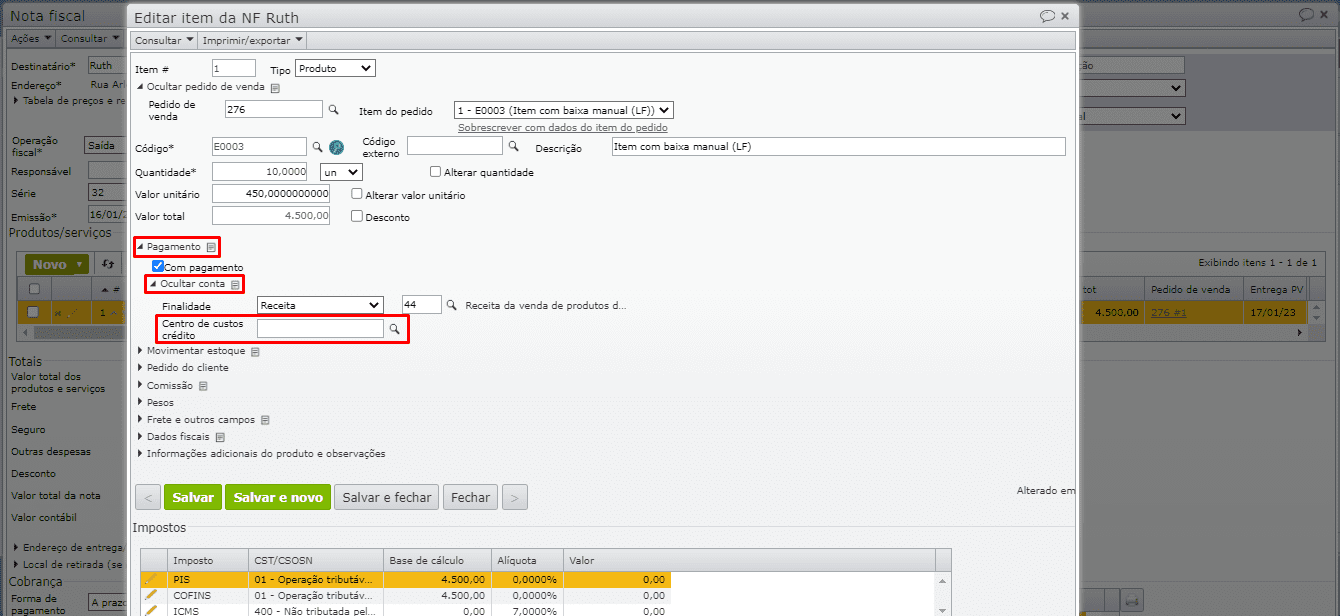Edit PIS tax row pencil icon

pos(151,579)
